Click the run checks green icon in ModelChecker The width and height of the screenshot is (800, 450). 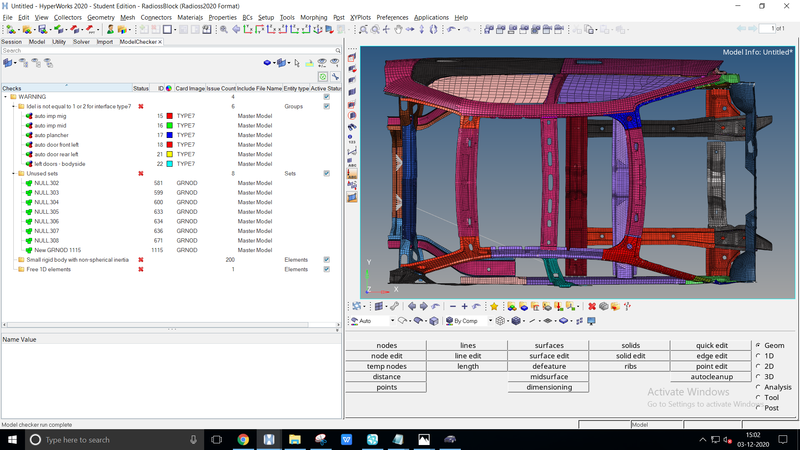[323, 76]
